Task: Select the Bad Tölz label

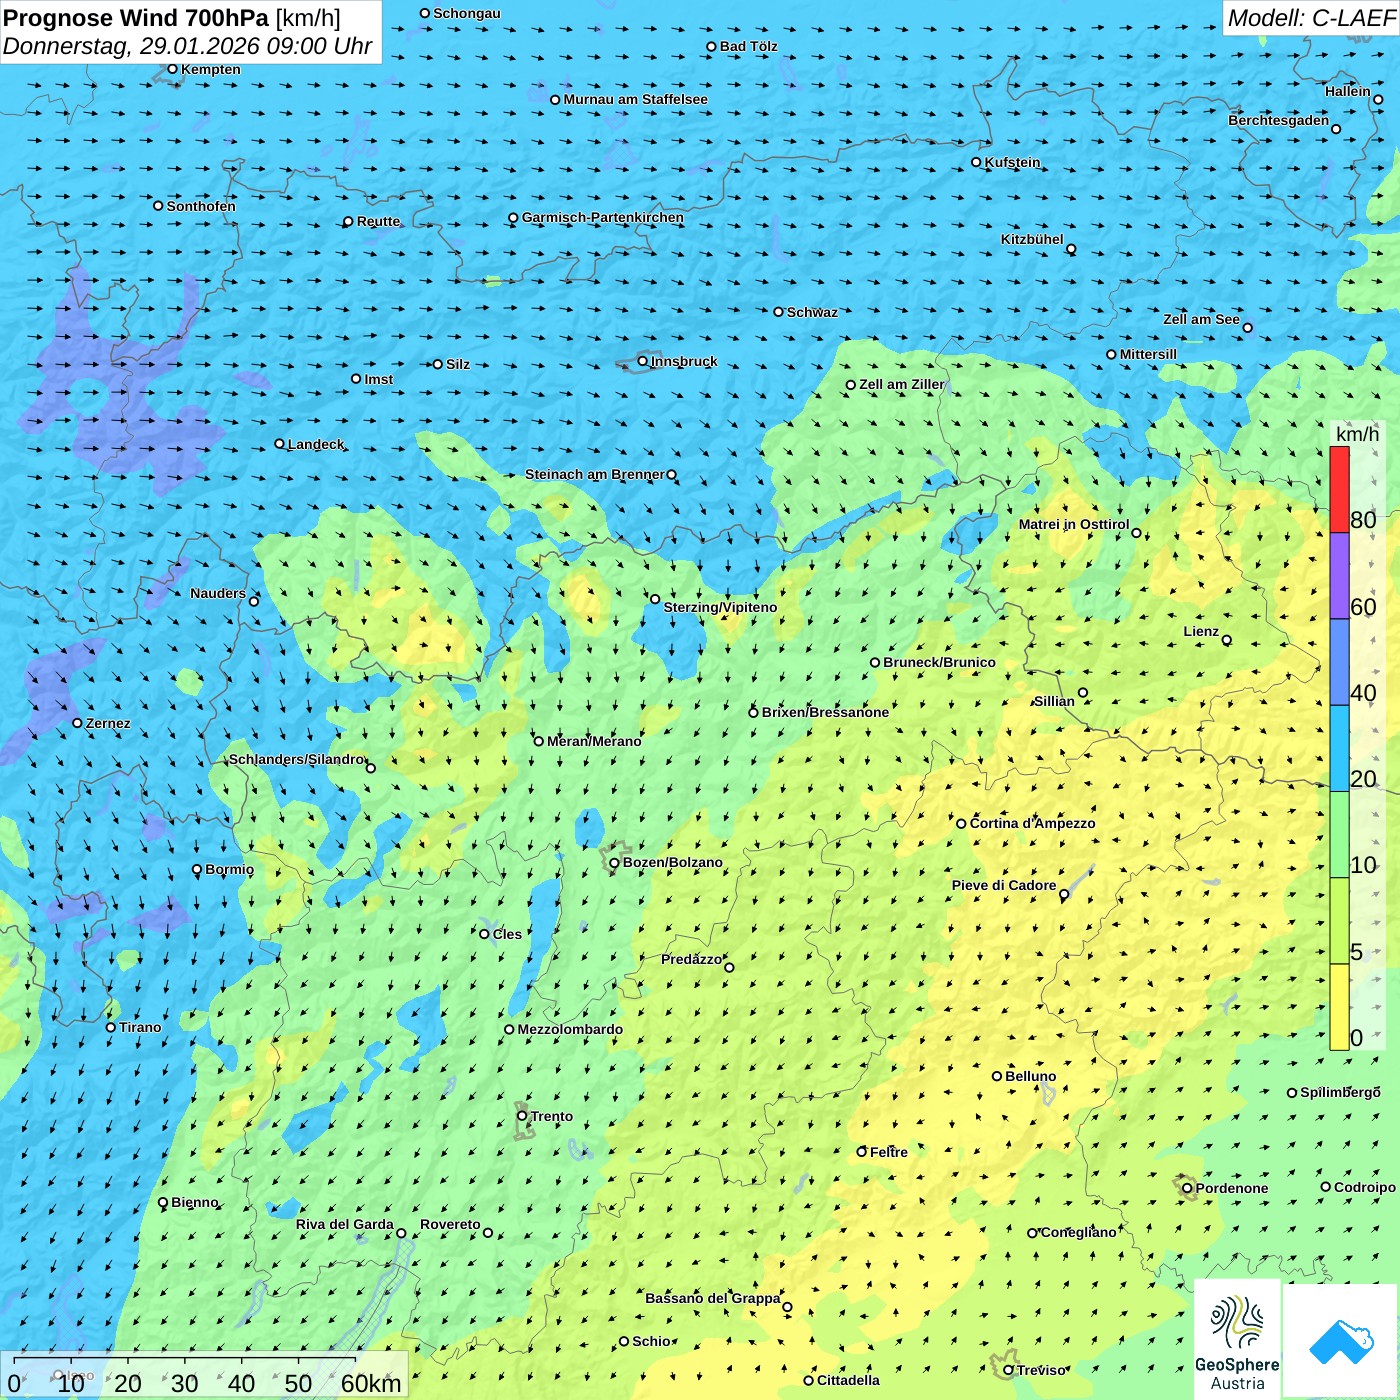Action: pyautogui.click(x=748, y=46)
